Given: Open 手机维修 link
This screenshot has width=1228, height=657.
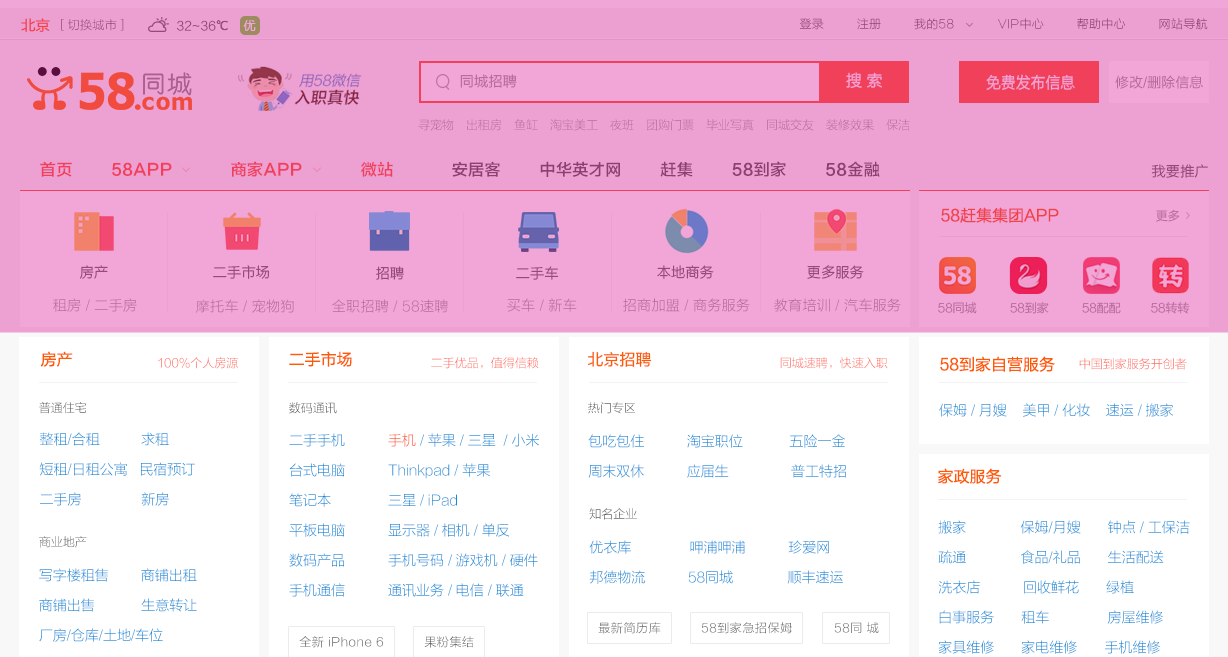Looking at the screenshot, I should (x=1133, y=647).
